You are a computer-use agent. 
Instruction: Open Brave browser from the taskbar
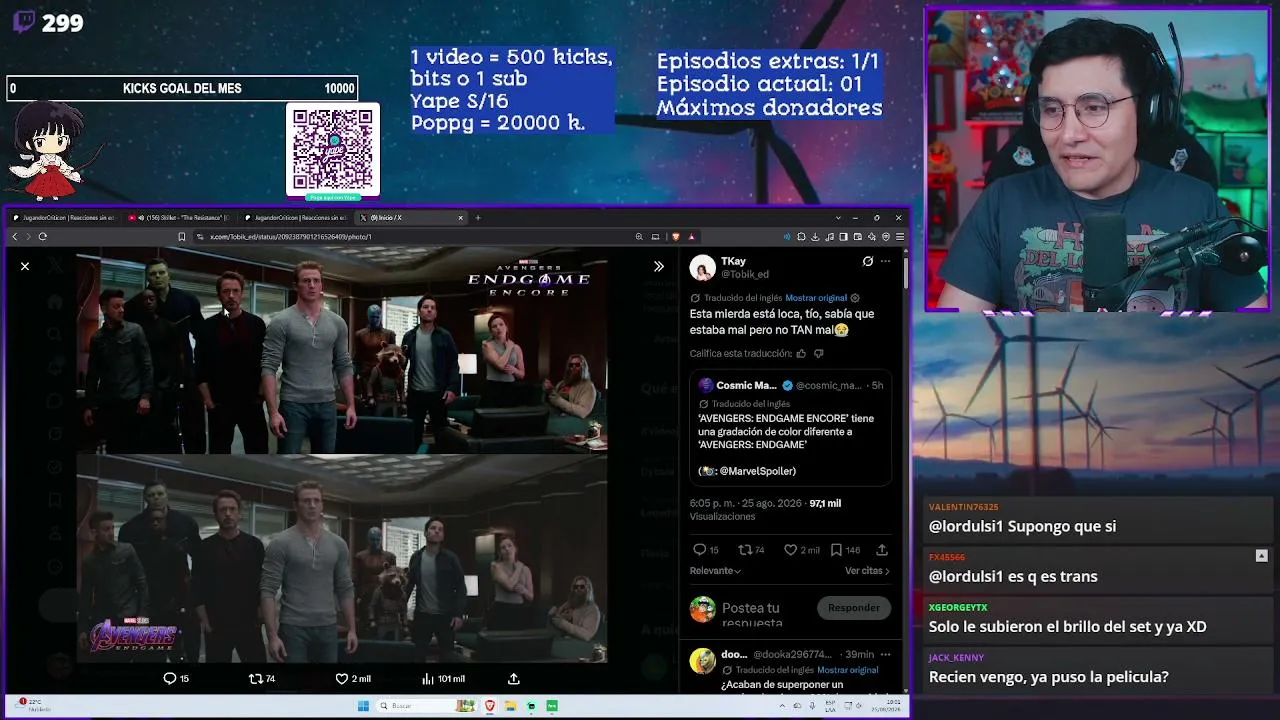pyautogui.click(x=490, y=706)
